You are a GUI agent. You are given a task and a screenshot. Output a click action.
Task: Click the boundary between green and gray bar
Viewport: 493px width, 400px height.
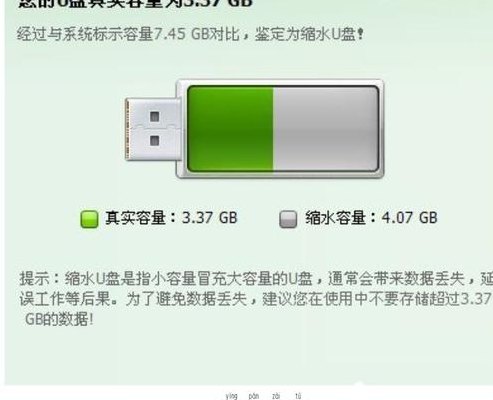click(x=273, y=129)
